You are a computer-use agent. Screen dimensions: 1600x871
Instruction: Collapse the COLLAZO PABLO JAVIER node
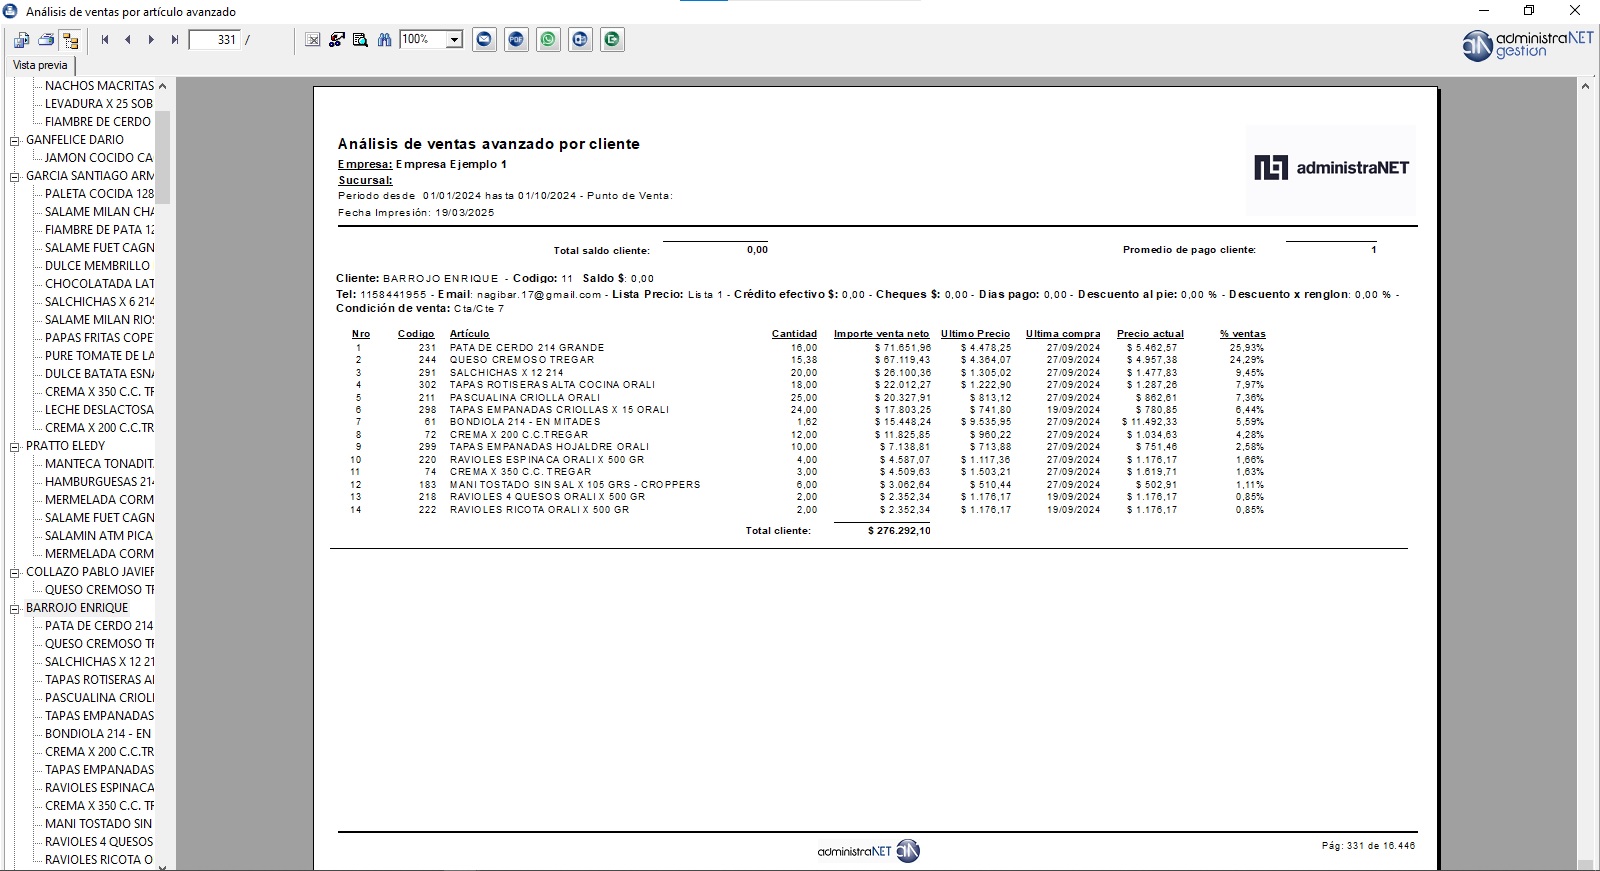coord(15,573)
